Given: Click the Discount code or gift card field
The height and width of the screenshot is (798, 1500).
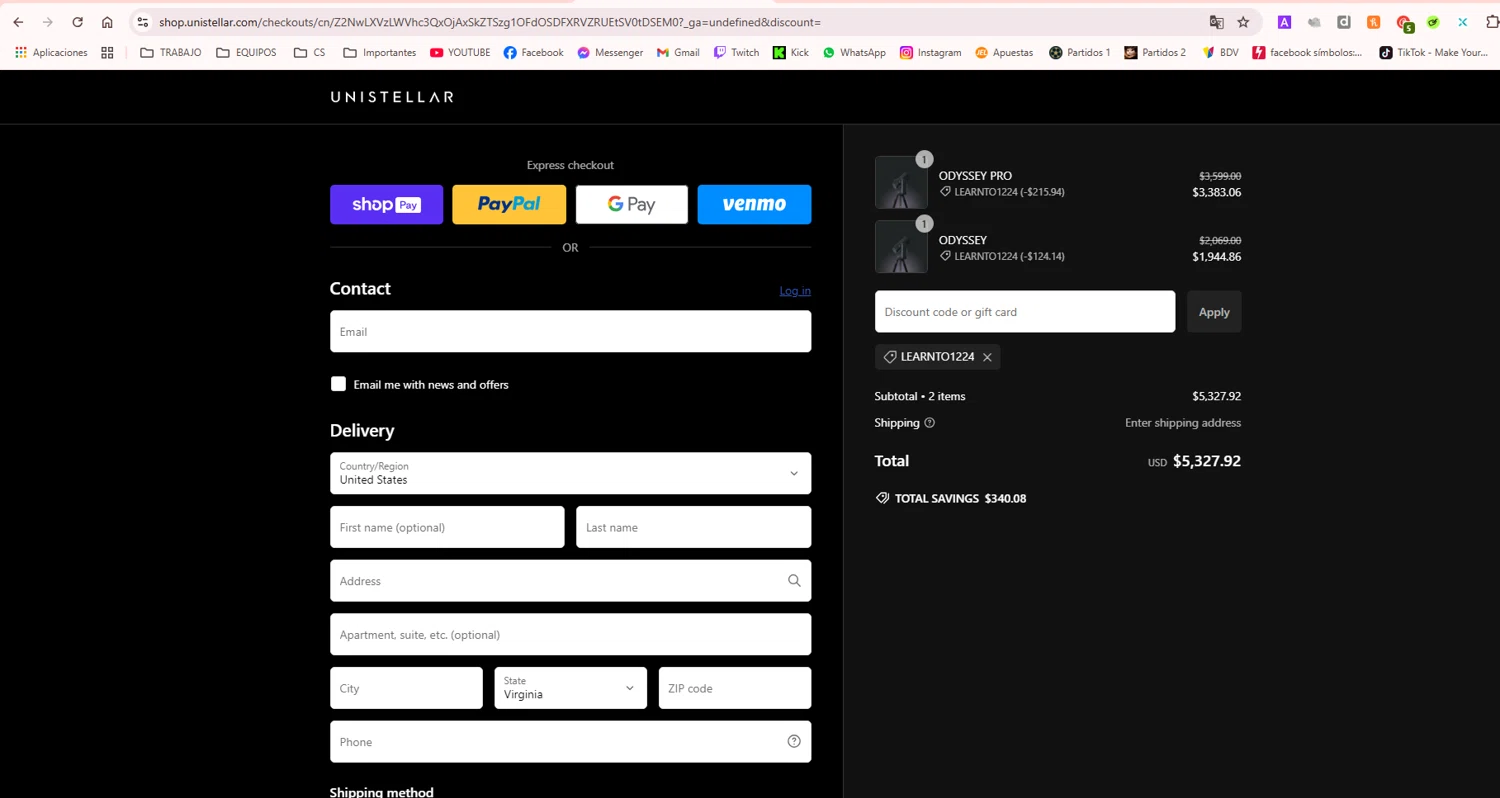Looking at the screenshot, I should (1025, 312).
